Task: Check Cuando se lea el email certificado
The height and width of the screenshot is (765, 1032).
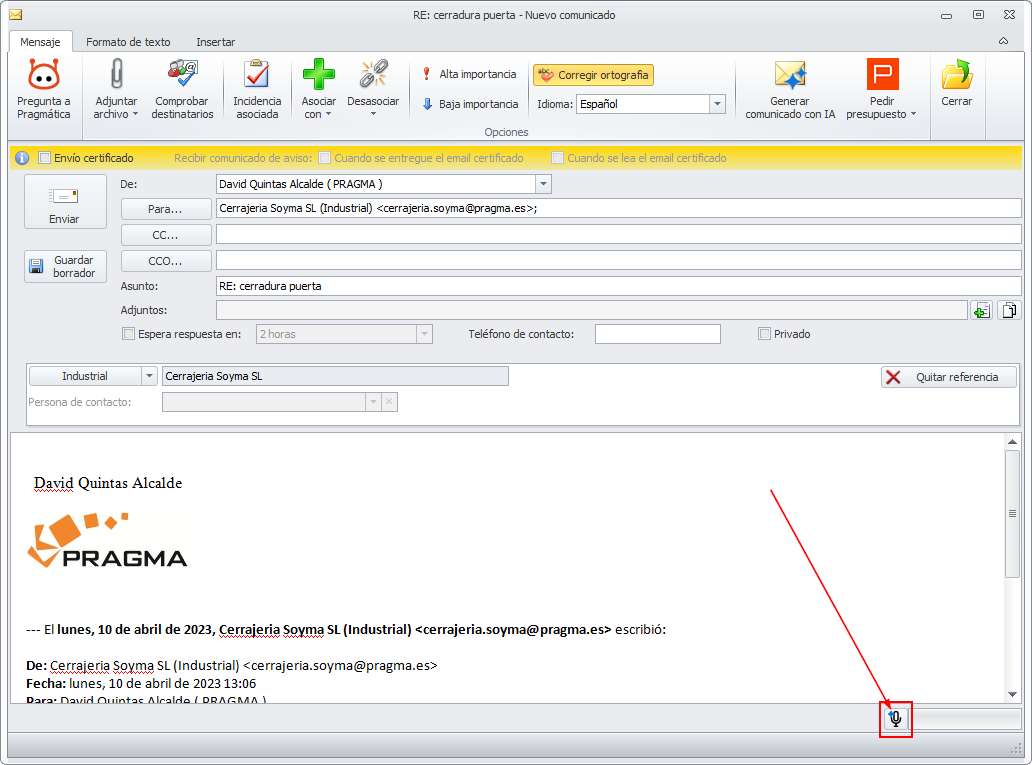Action: click(x=557, y=158)
